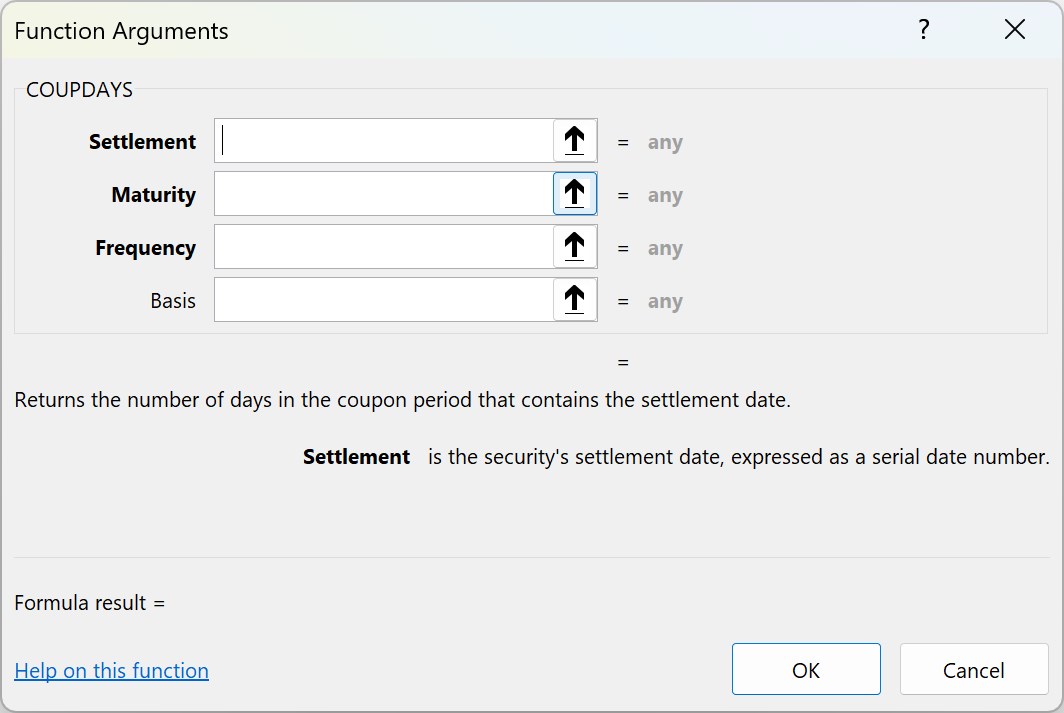Click the Maturity argument label
1064x713 pixels.
154,195
